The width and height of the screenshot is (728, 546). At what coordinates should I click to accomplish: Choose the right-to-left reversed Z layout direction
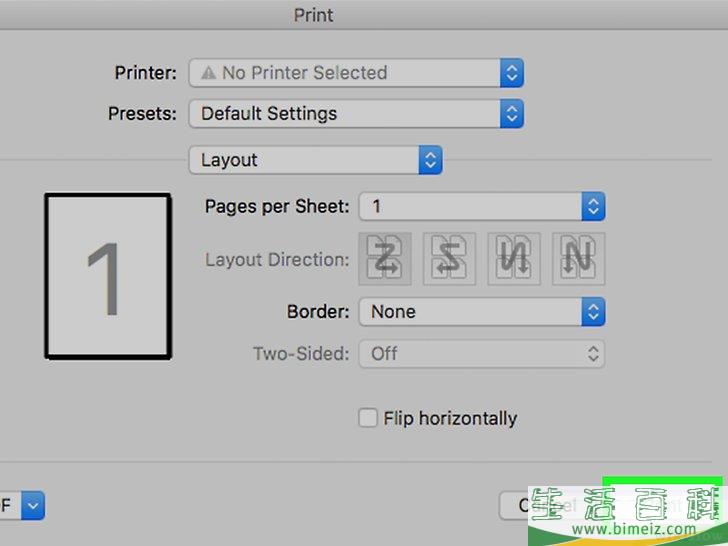pos(449,259)
